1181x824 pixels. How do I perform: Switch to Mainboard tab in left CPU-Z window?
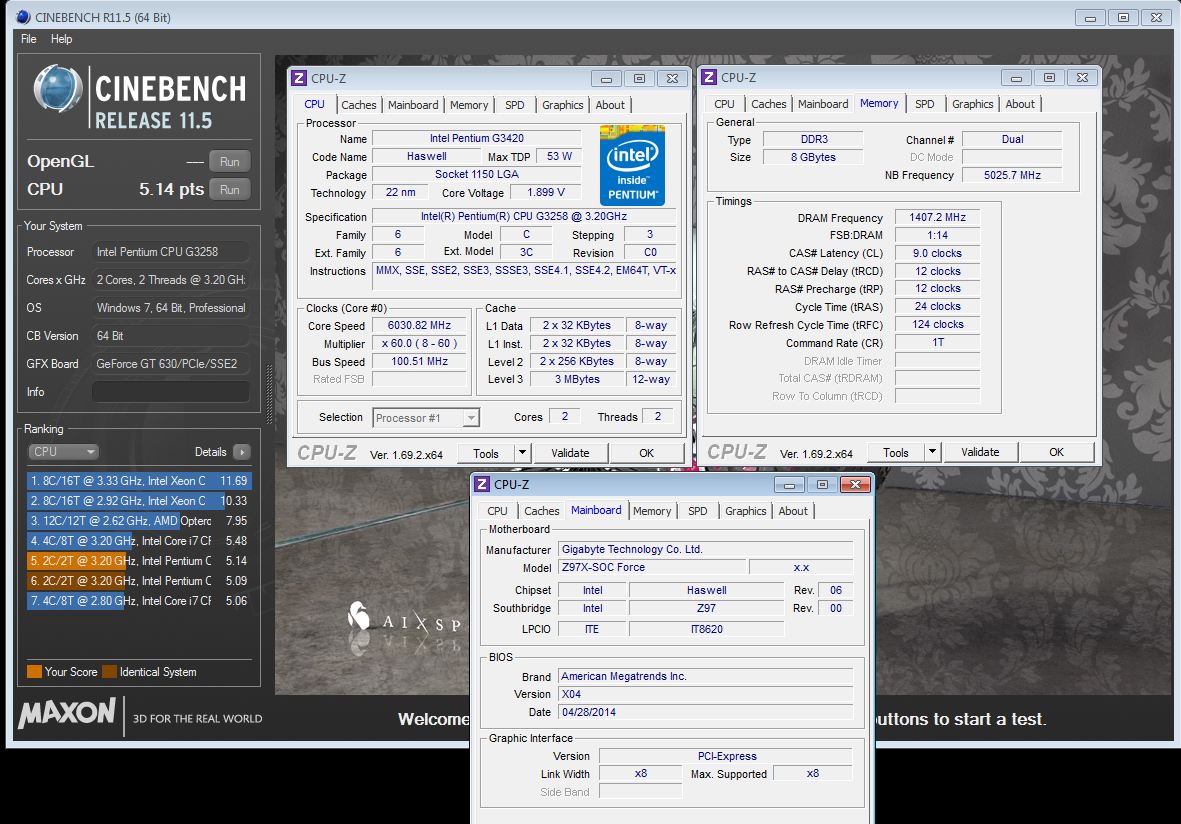[413, 105]
